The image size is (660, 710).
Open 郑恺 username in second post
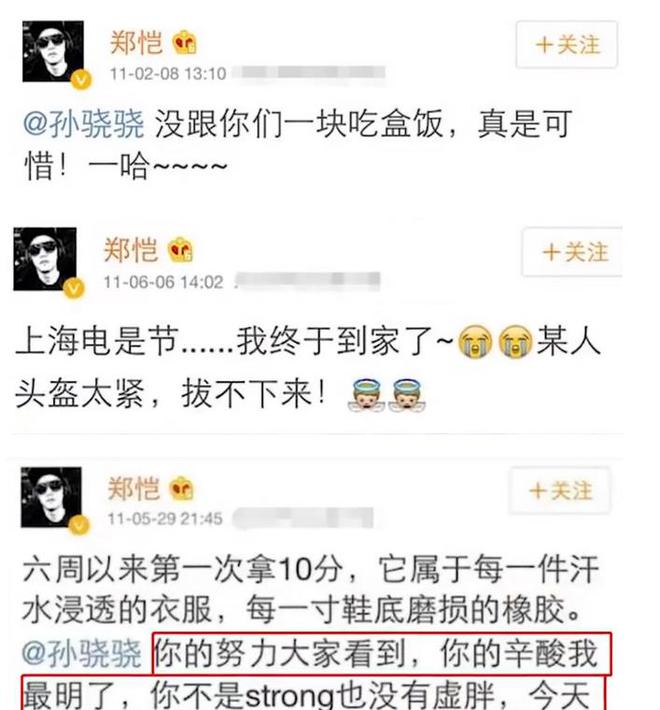point(131,249)
